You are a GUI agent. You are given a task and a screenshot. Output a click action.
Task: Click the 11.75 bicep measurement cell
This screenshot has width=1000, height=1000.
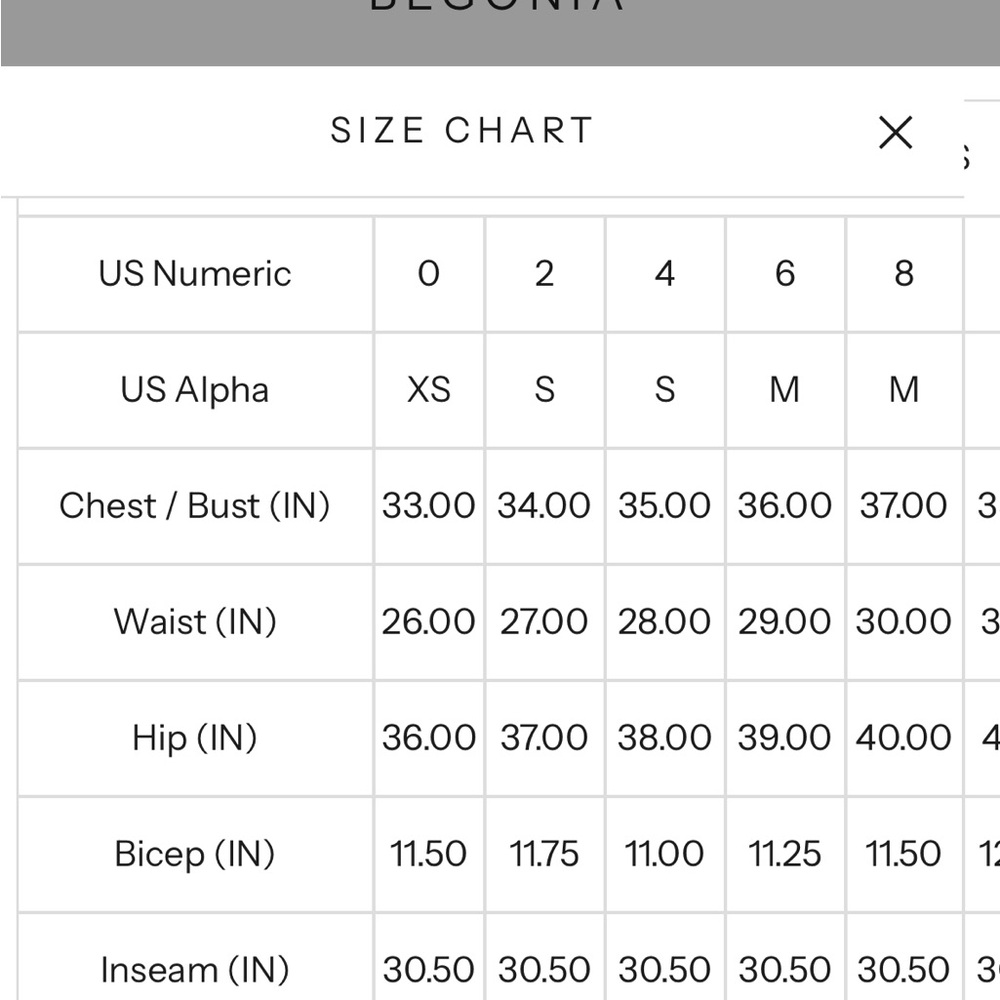[x=545, y=855]
